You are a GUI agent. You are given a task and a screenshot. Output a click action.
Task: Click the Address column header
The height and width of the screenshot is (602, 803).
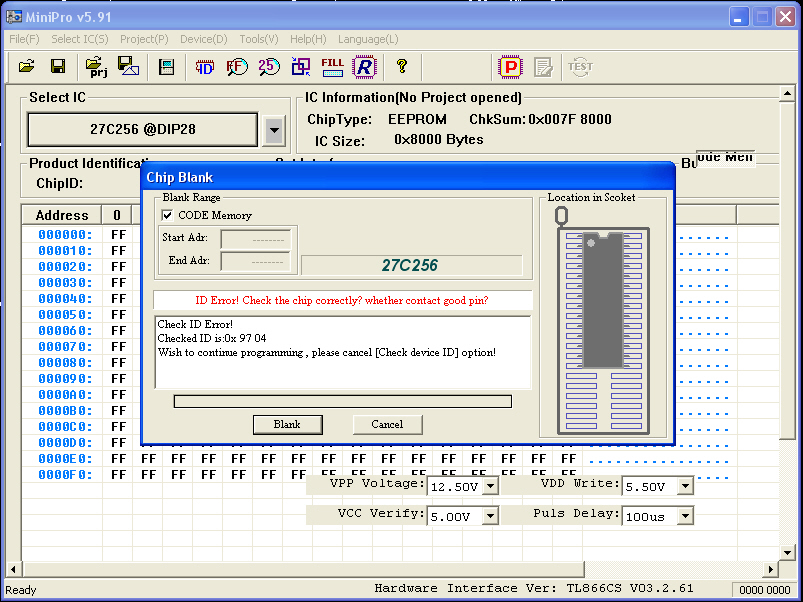point(62,215)
